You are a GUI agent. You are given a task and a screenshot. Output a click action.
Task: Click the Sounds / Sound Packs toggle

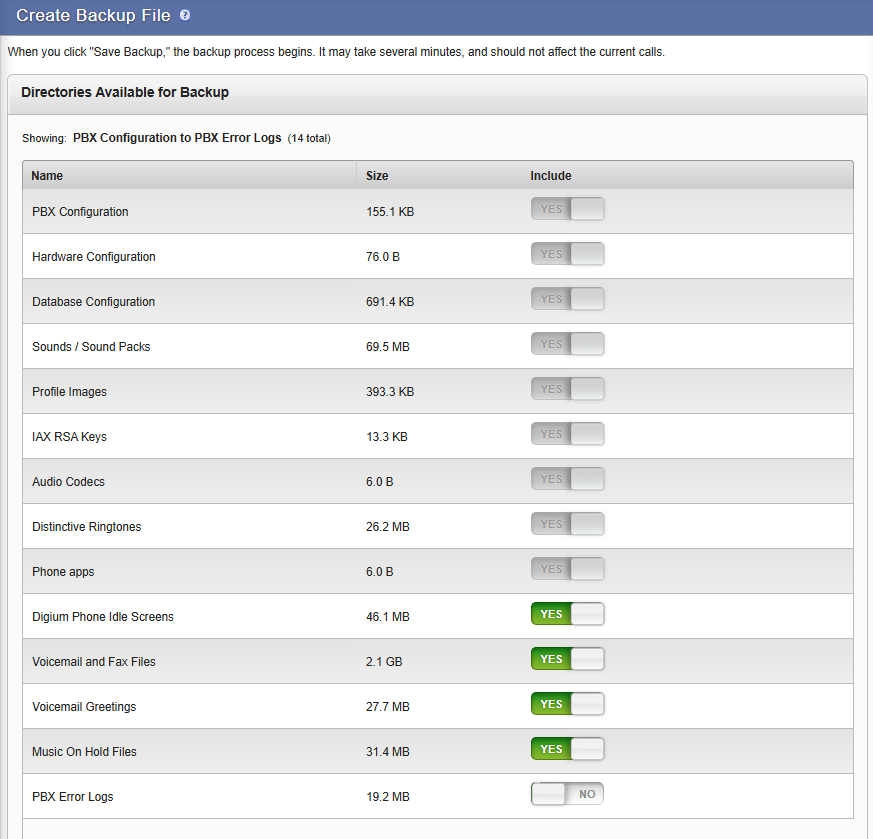pyautogui.click(x=567, y=344)
